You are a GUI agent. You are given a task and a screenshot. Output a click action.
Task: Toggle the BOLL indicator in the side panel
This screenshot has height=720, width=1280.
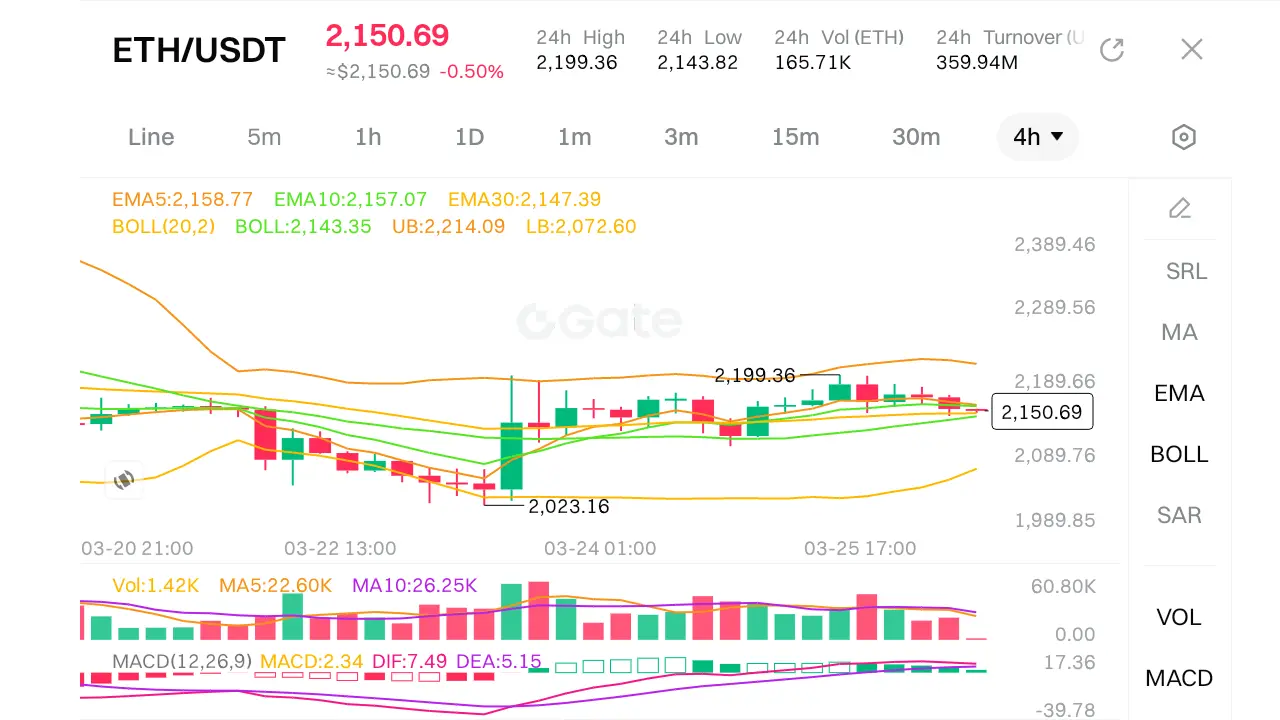1180,454
